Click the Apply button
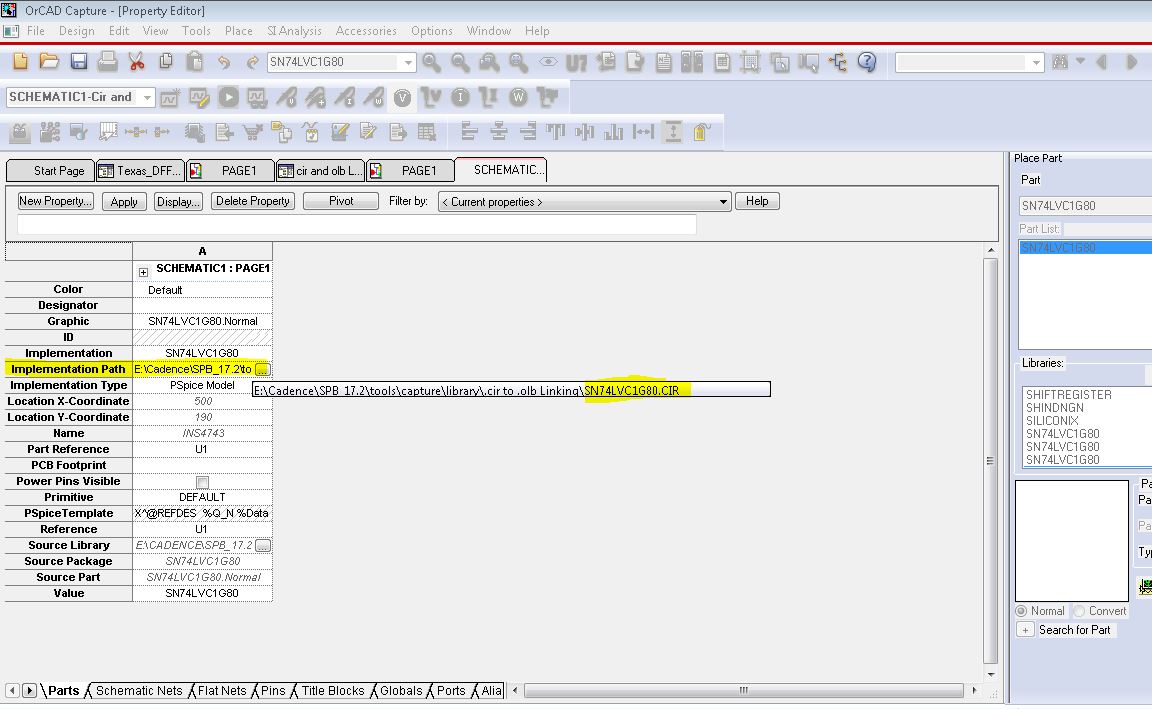The image size is (1152, 709). tap(124, 202)
